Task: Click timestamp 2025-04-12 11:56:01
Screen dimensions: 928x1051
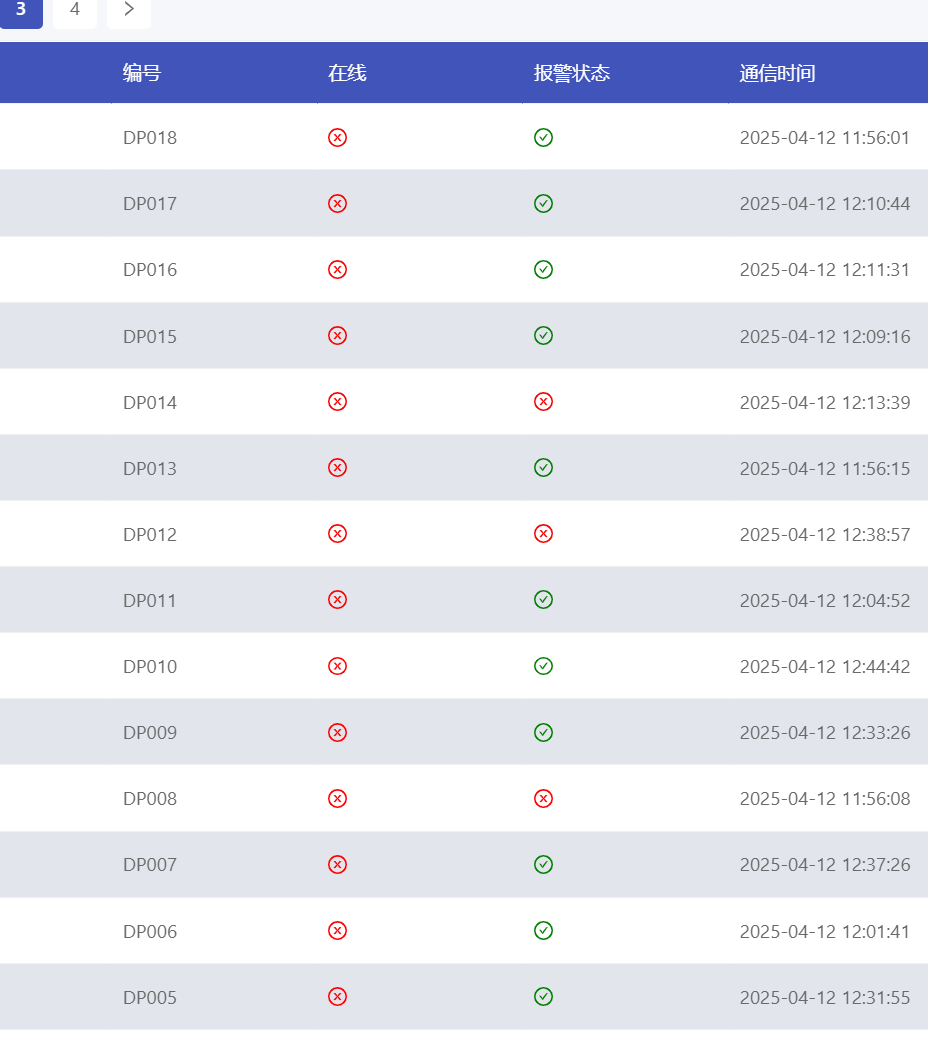Action: click(825, 137)
